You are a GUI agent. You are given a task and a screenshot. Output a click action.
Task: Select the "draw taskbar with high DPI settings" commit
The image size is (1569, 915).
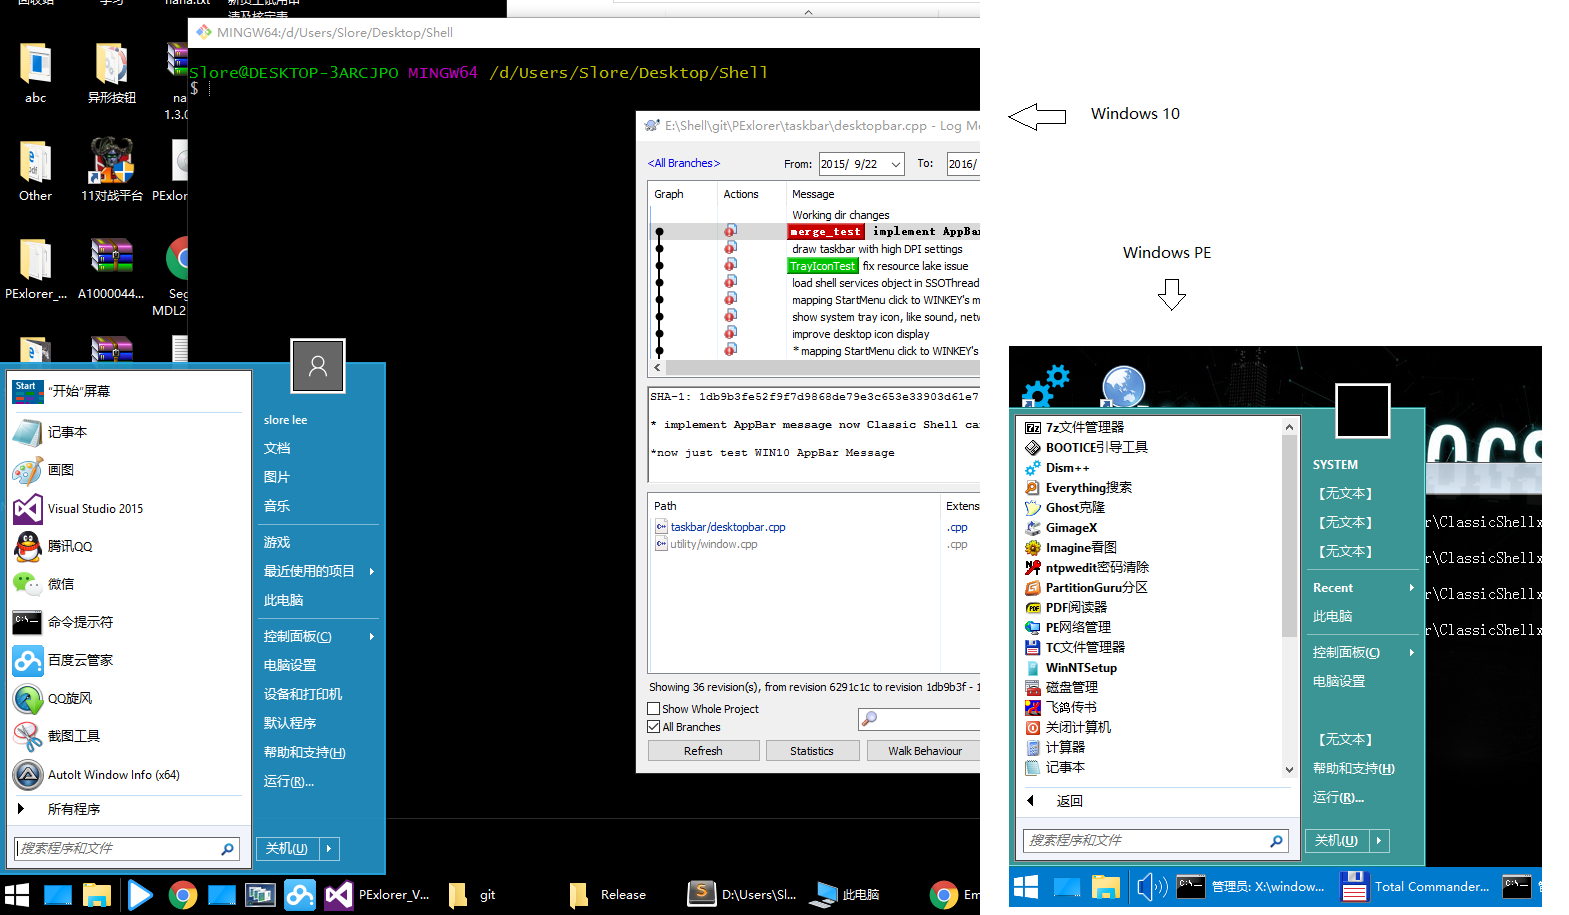click(x=877, y=249)
